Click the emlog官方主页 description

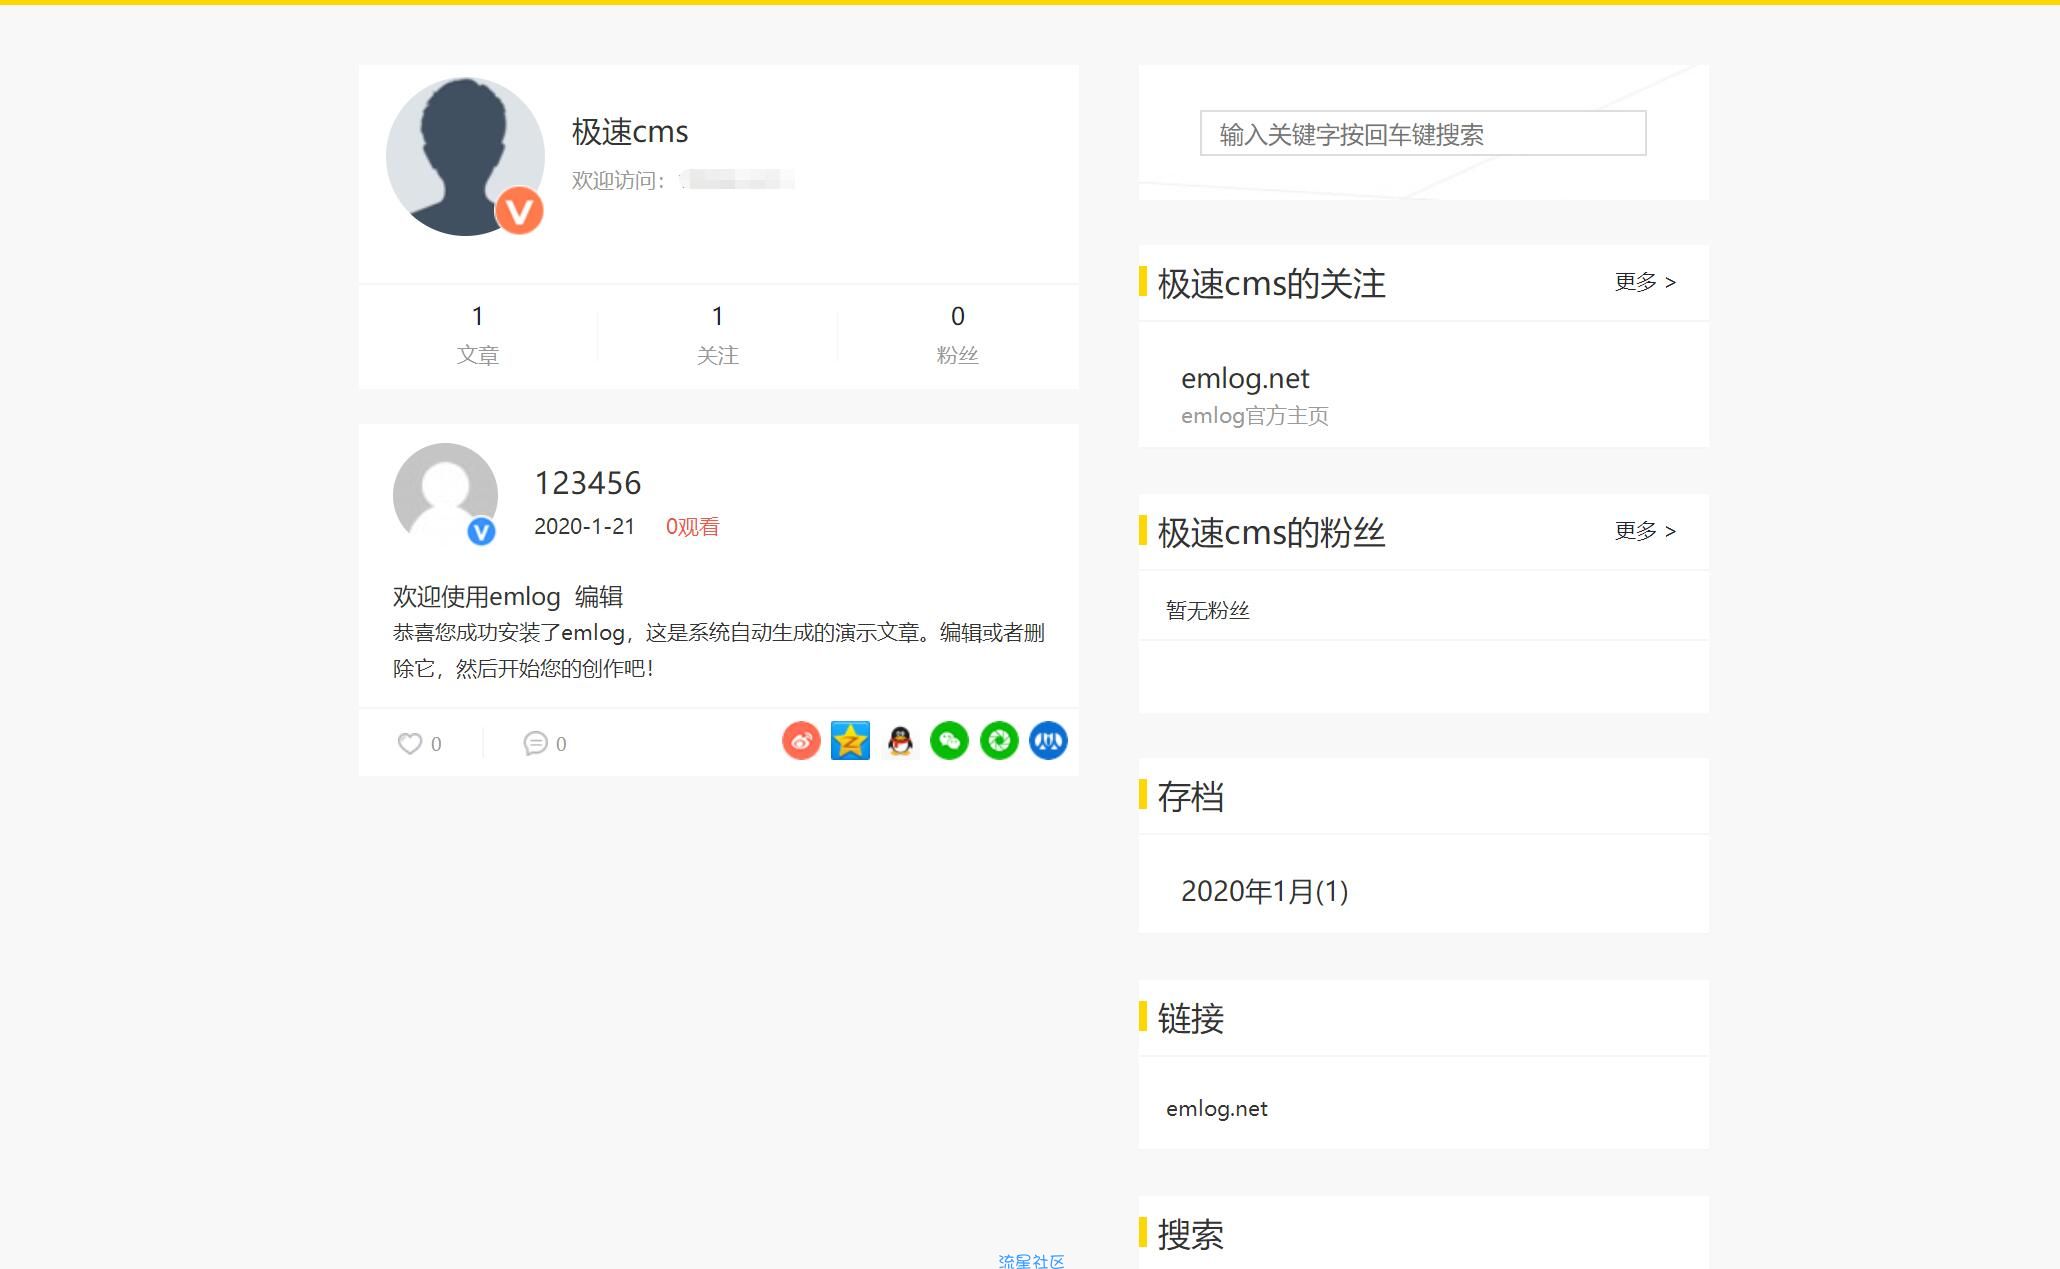(x=1255, y=416)
